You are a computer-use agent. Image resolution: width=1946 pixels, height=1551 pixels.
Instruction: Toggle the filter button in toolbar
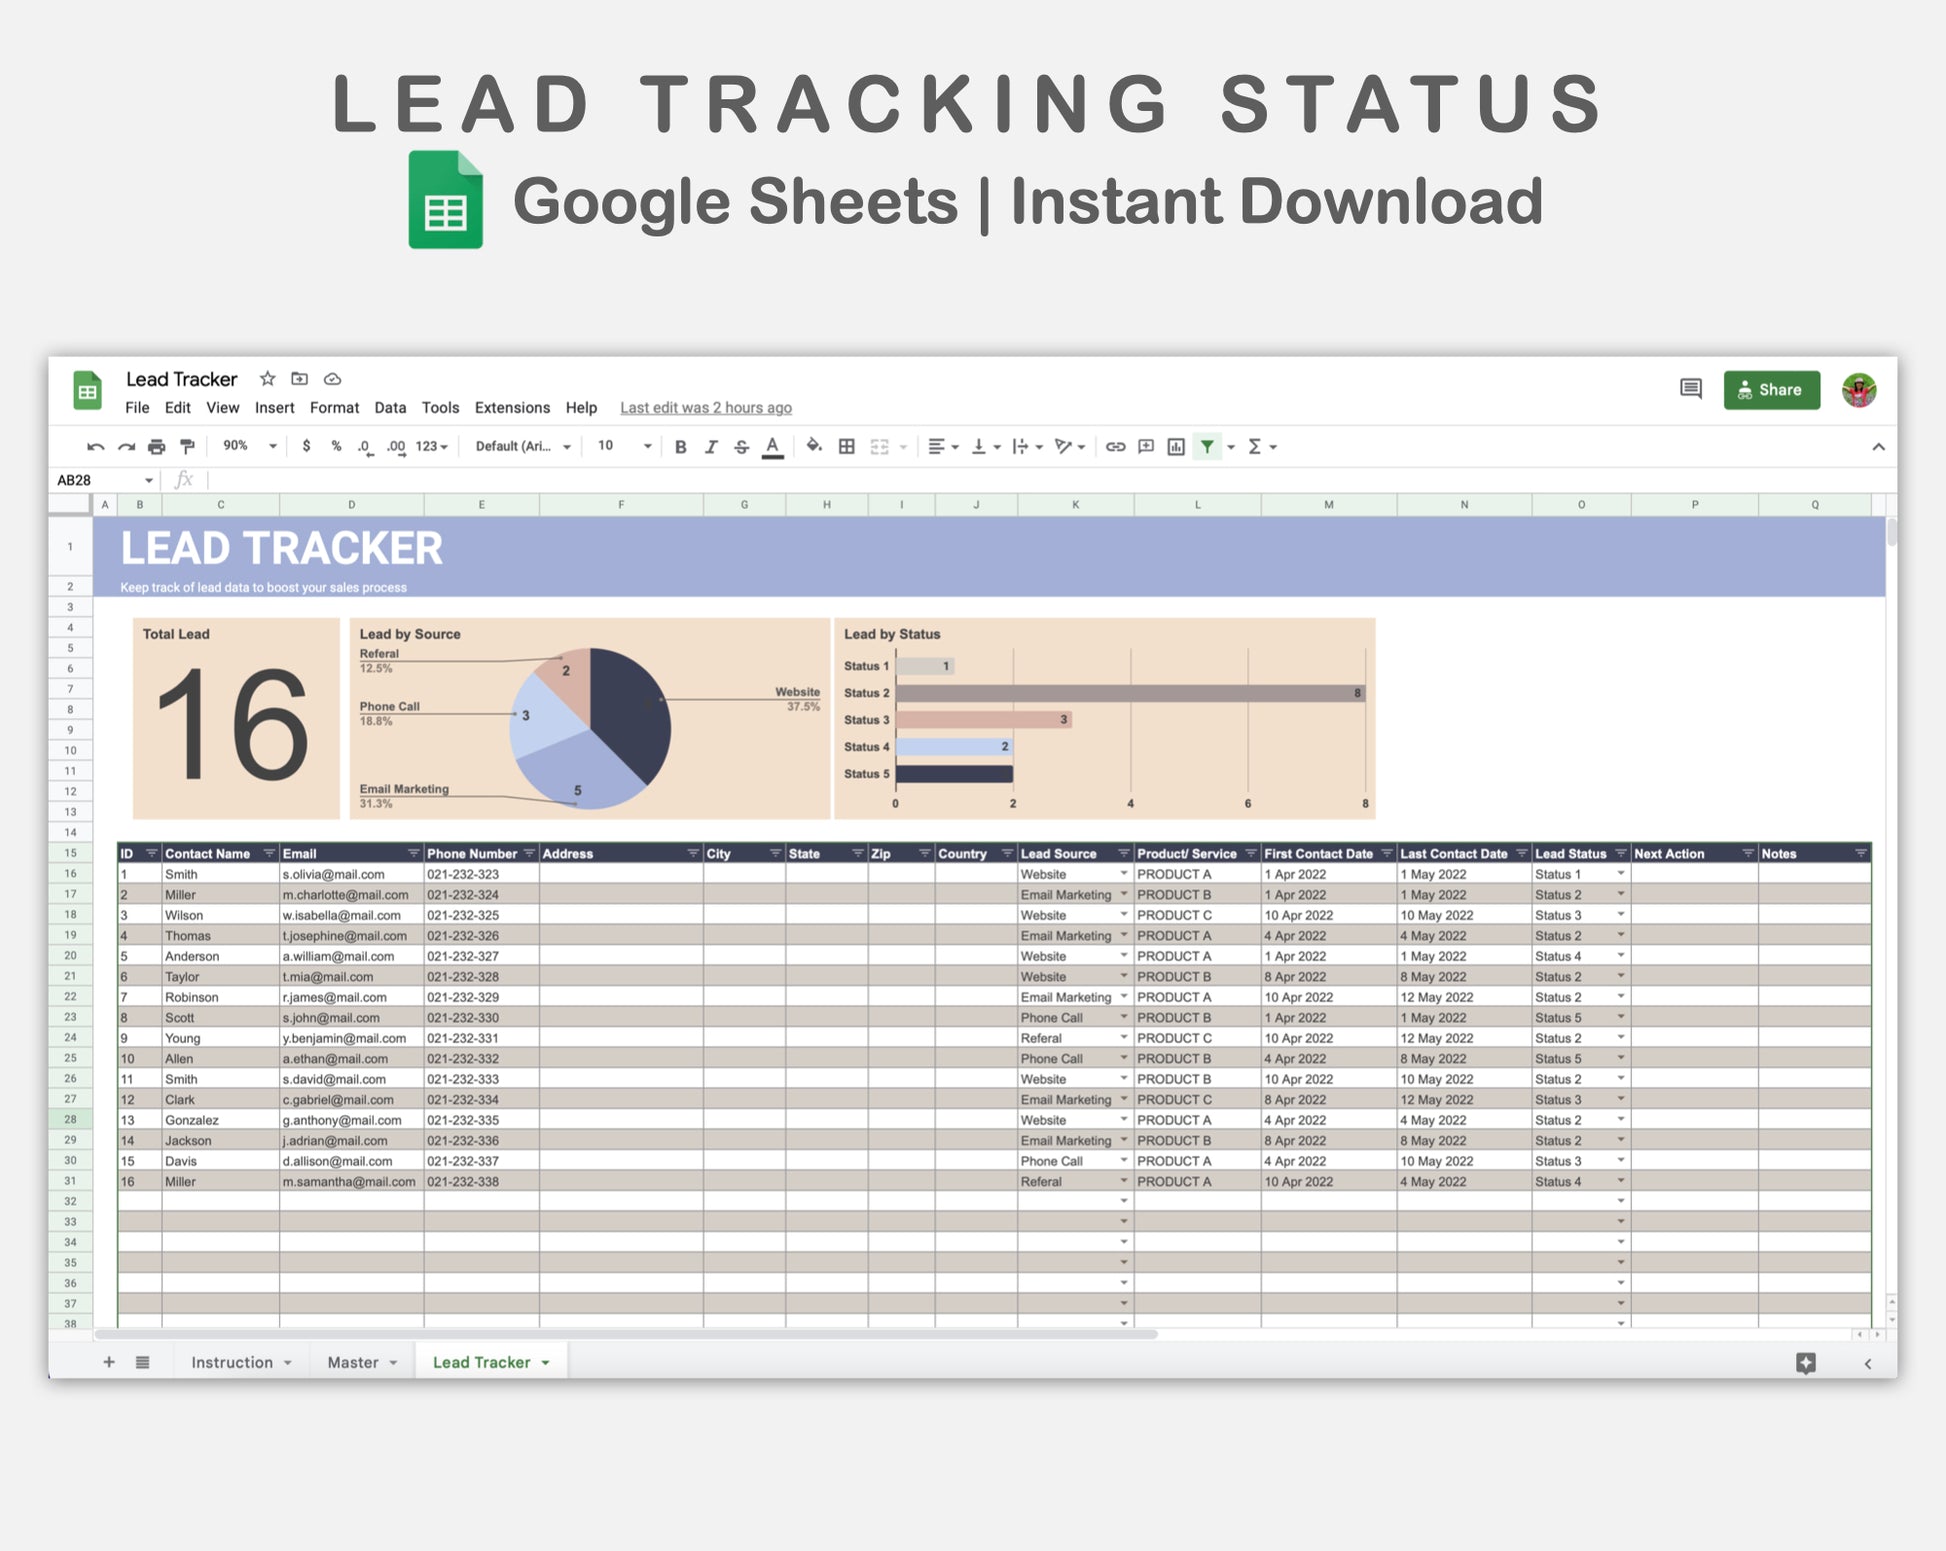[1208, 447]
